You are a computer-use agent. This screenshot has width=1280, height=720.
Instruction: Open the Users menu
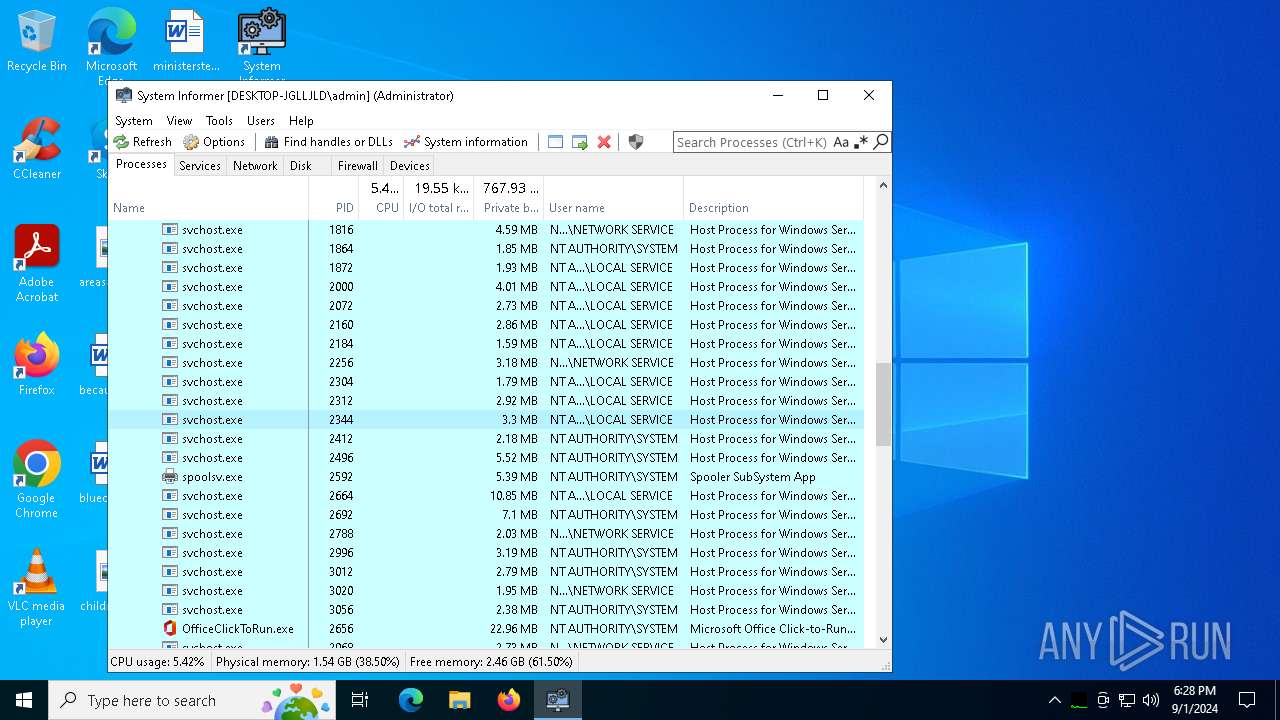(261, 120)
